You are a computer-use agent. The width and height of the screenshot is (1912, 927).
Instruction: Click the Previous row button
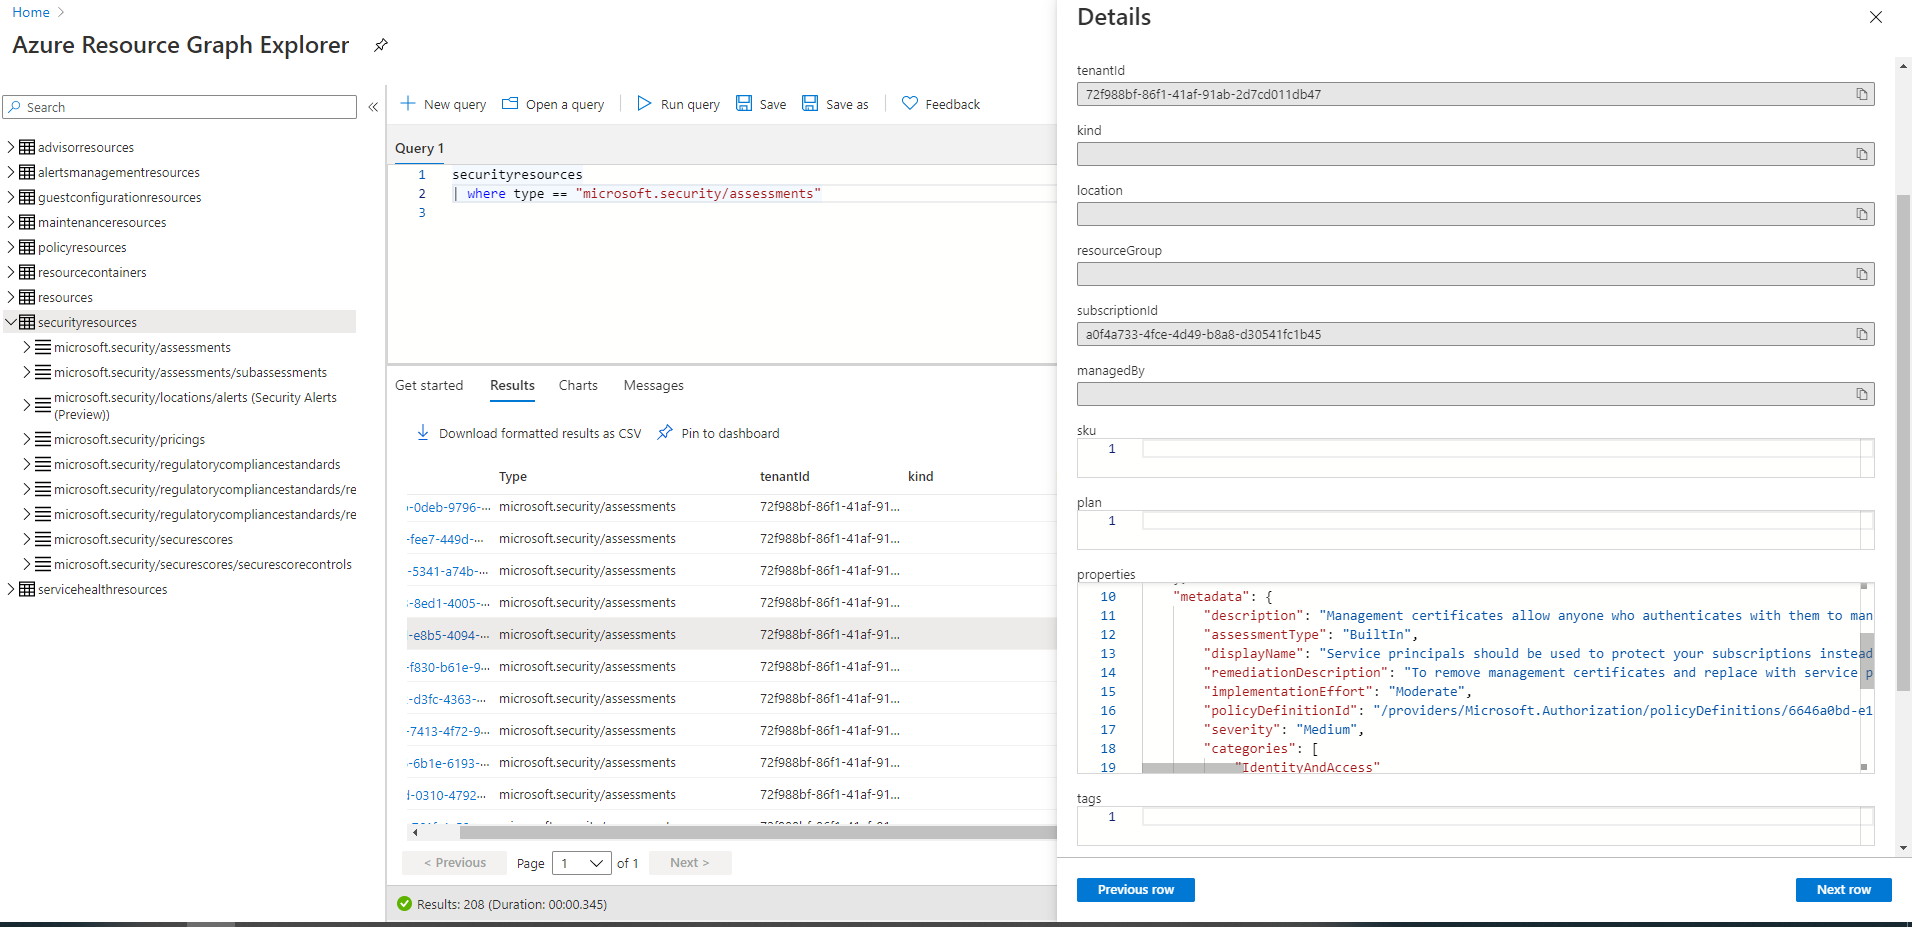click(1135, 890)
